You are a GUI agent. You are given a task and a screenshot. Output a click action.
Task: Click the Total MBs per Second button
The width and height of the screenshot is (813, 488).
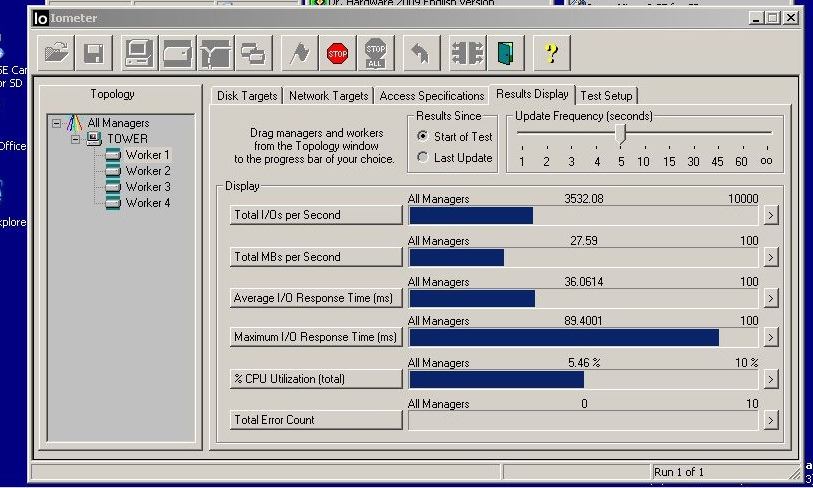point(316,257)
